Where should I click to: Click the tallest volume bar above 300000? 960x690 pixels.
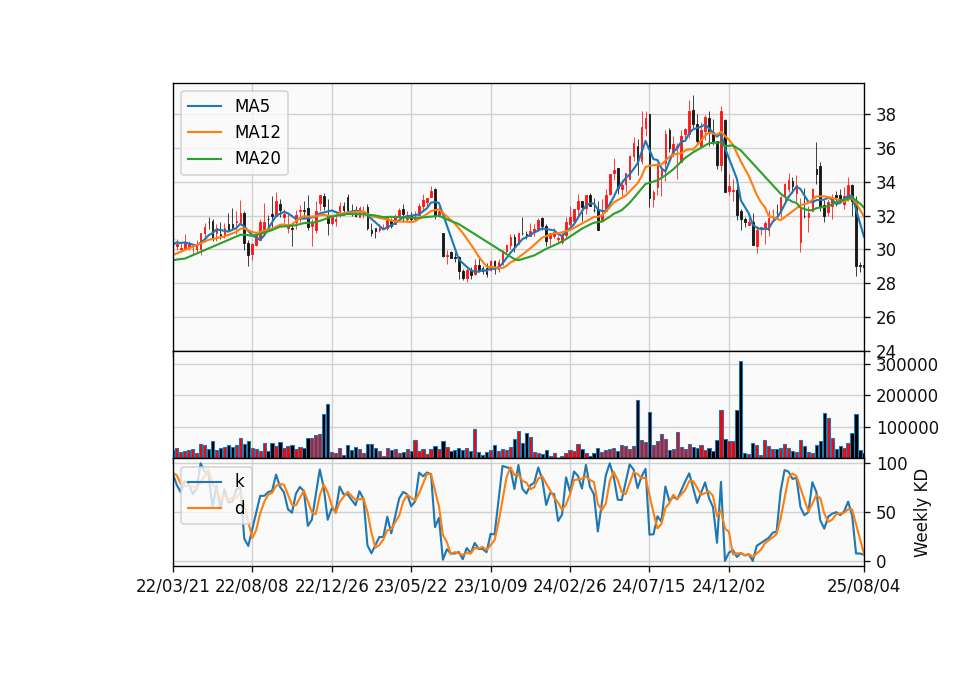[741, 410]
